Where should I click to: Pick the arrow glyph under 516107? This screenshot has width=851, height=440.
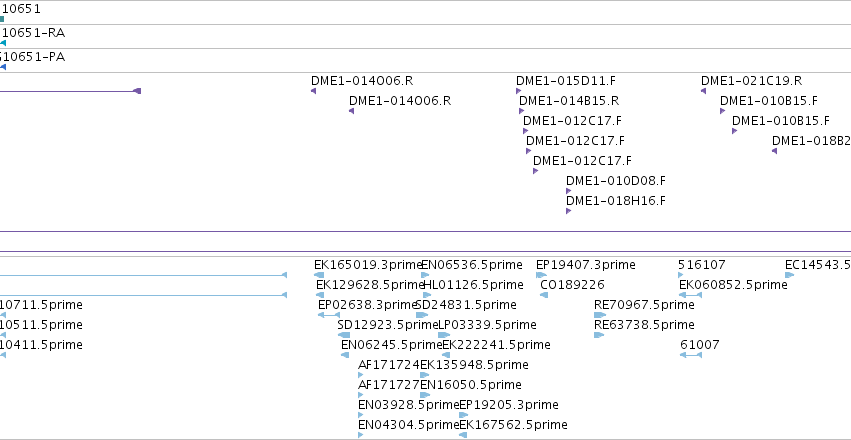point(681,275)
